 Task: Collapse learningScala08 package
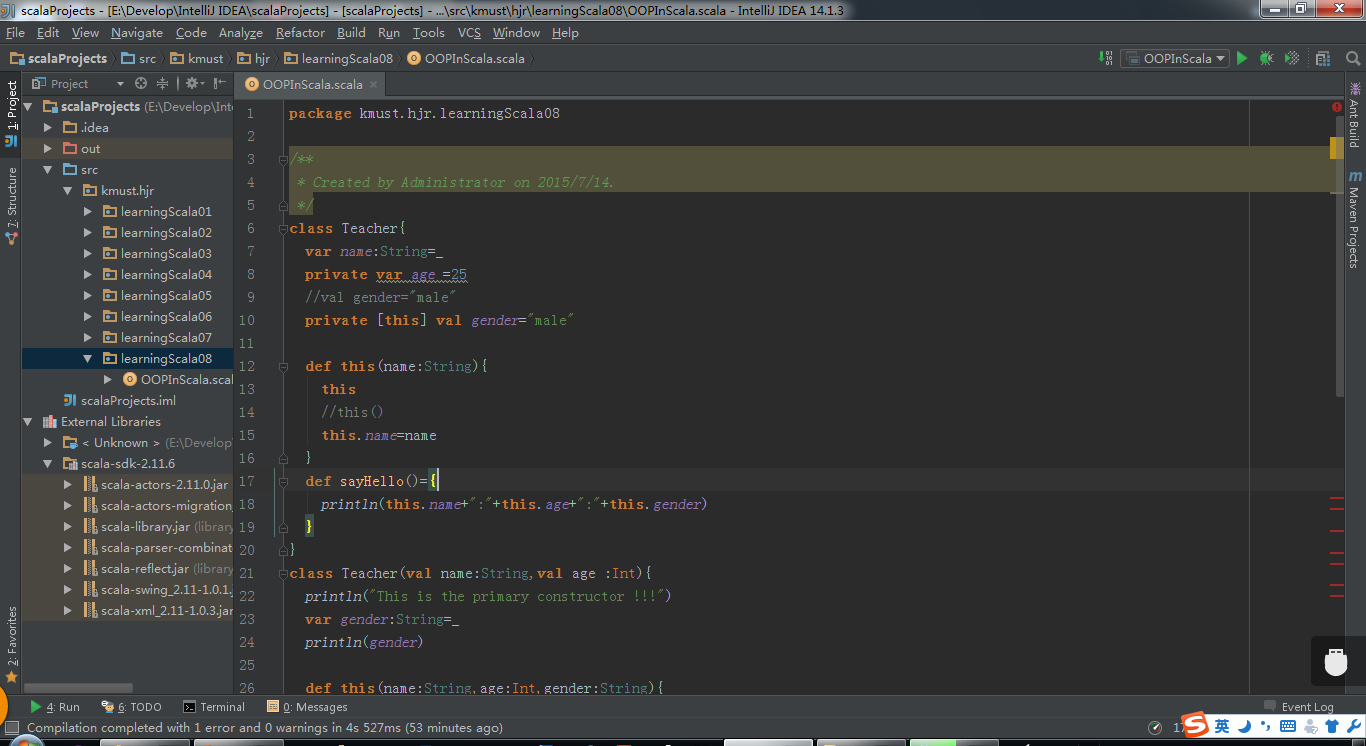(x=88, y=358)
